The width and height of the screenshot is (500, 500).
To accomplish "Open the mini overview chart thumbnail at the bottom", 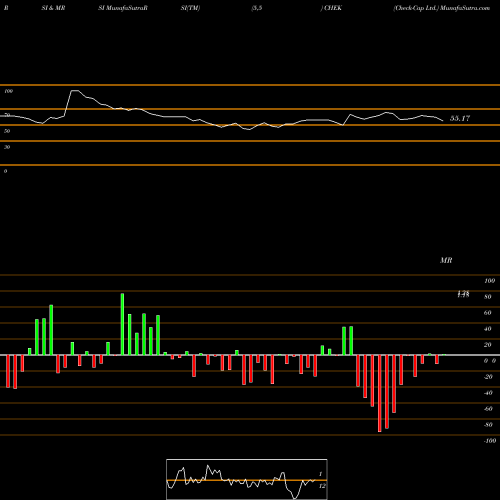I will (247, 479).
